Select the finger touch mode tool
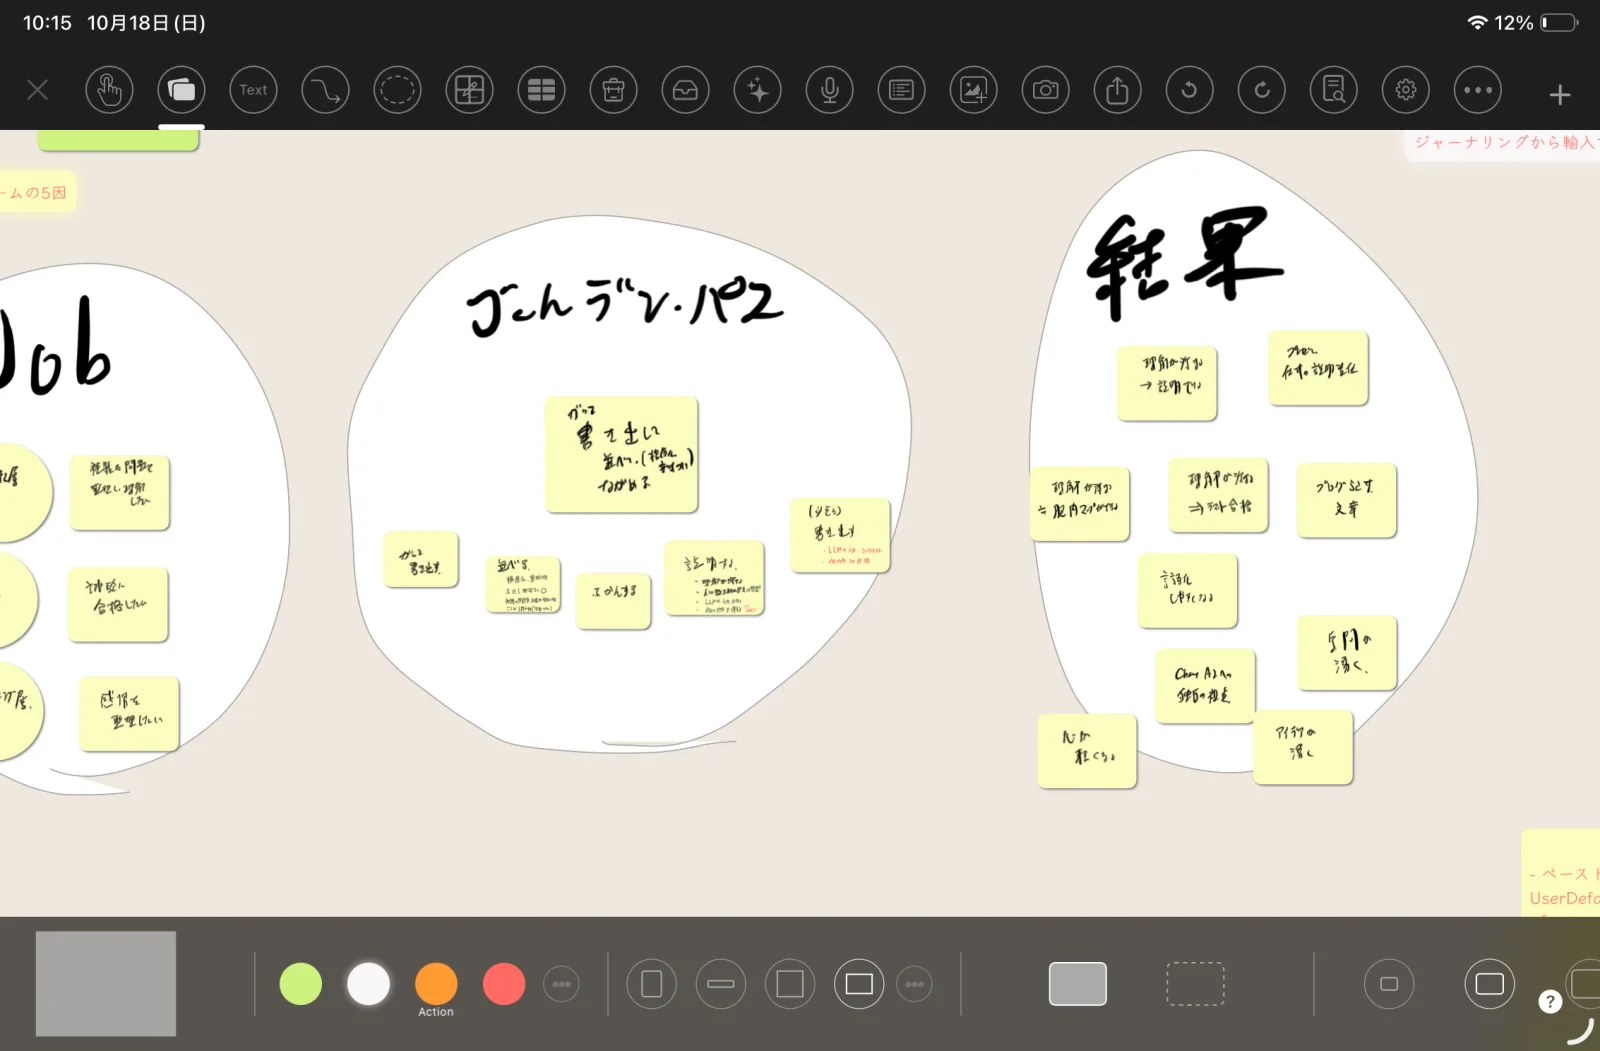The image size is (1600, 1051). click(x=109, y=90)
